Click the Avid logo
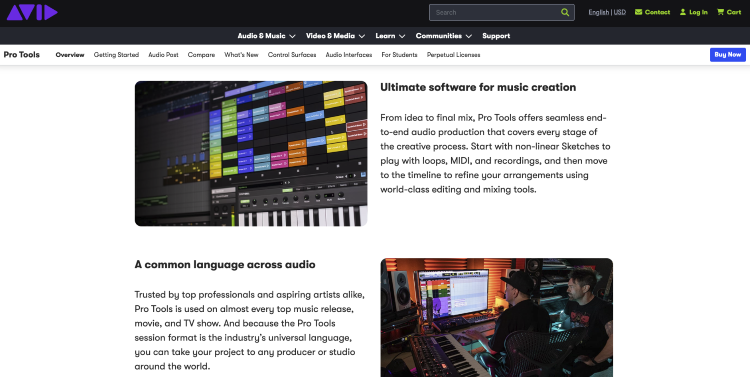This screenshot has width=750, height=377. tap(32, 12)
